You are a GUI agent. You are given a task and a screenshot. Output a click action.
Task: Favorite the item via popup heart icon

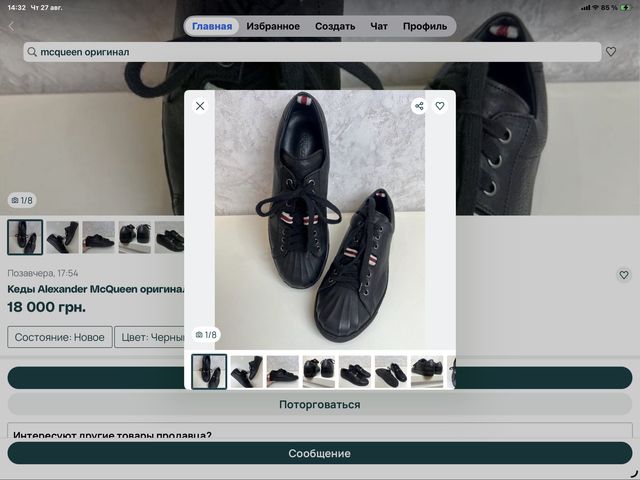tap(440, 106)
